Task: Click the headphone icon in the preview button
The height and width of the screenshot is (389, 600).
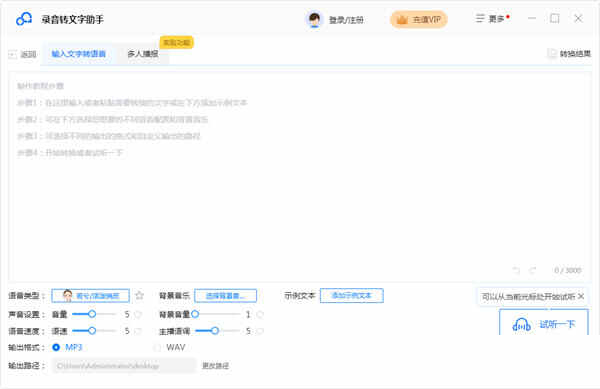Action: click(x=521, y=325)
